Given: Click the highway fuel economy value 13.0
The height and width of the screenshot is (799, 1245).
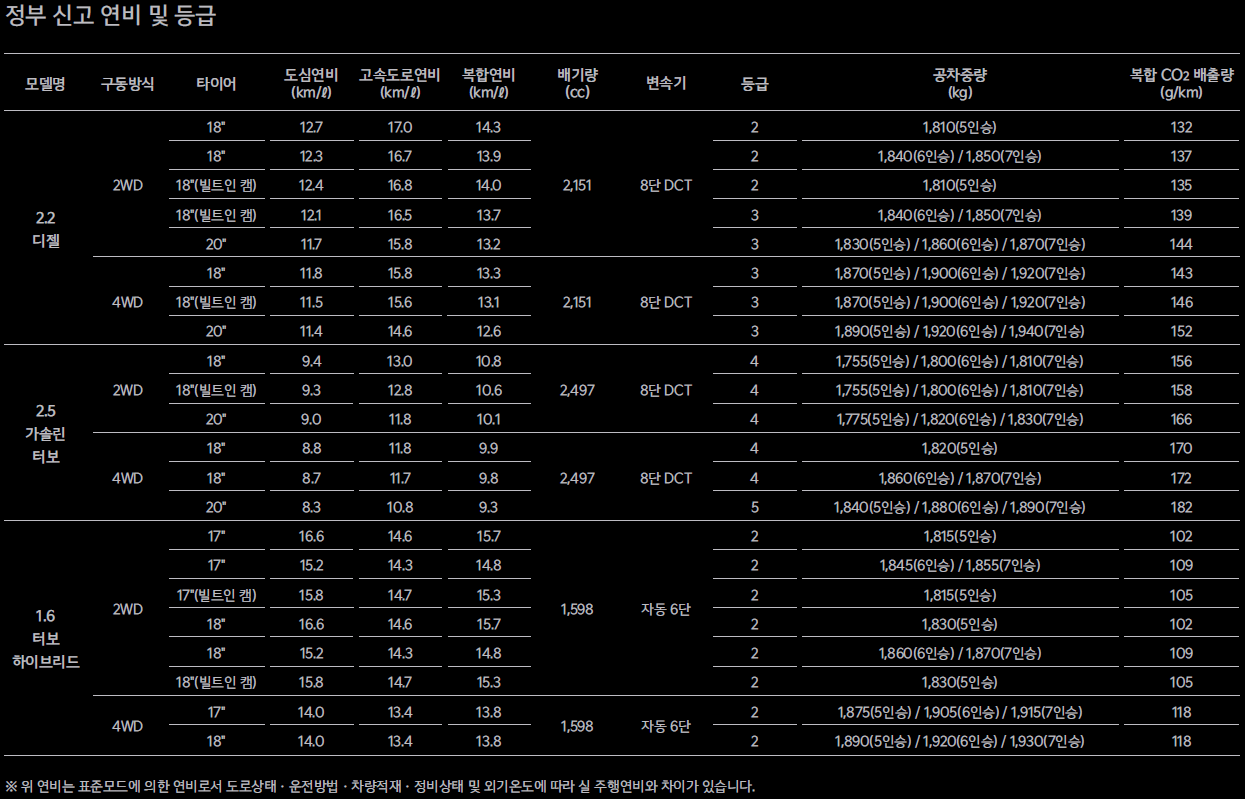Looking at the screenshot, I should [400, 361].
